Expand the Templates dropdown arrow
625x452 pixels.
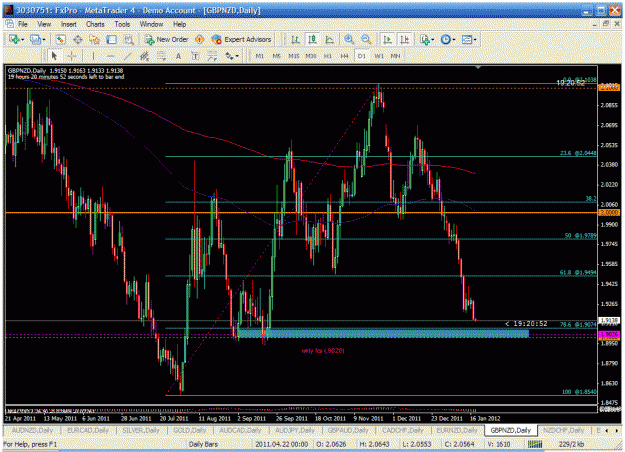tap(475, 39)
